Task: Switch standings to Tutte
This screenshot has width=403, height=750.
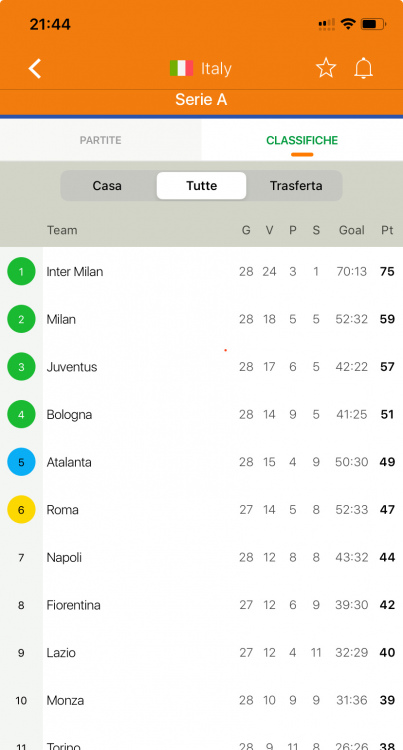Action: pos(201,186)
